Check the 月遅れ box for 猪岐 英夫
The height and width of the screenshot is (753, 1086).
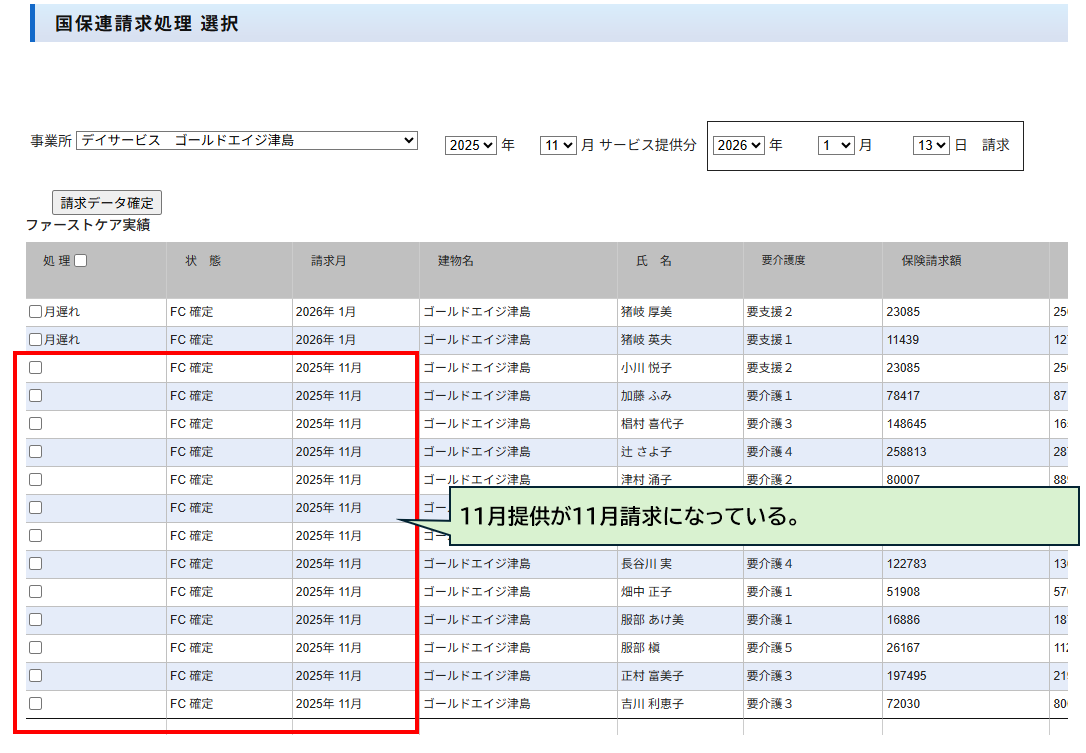(x=36, y=340)
